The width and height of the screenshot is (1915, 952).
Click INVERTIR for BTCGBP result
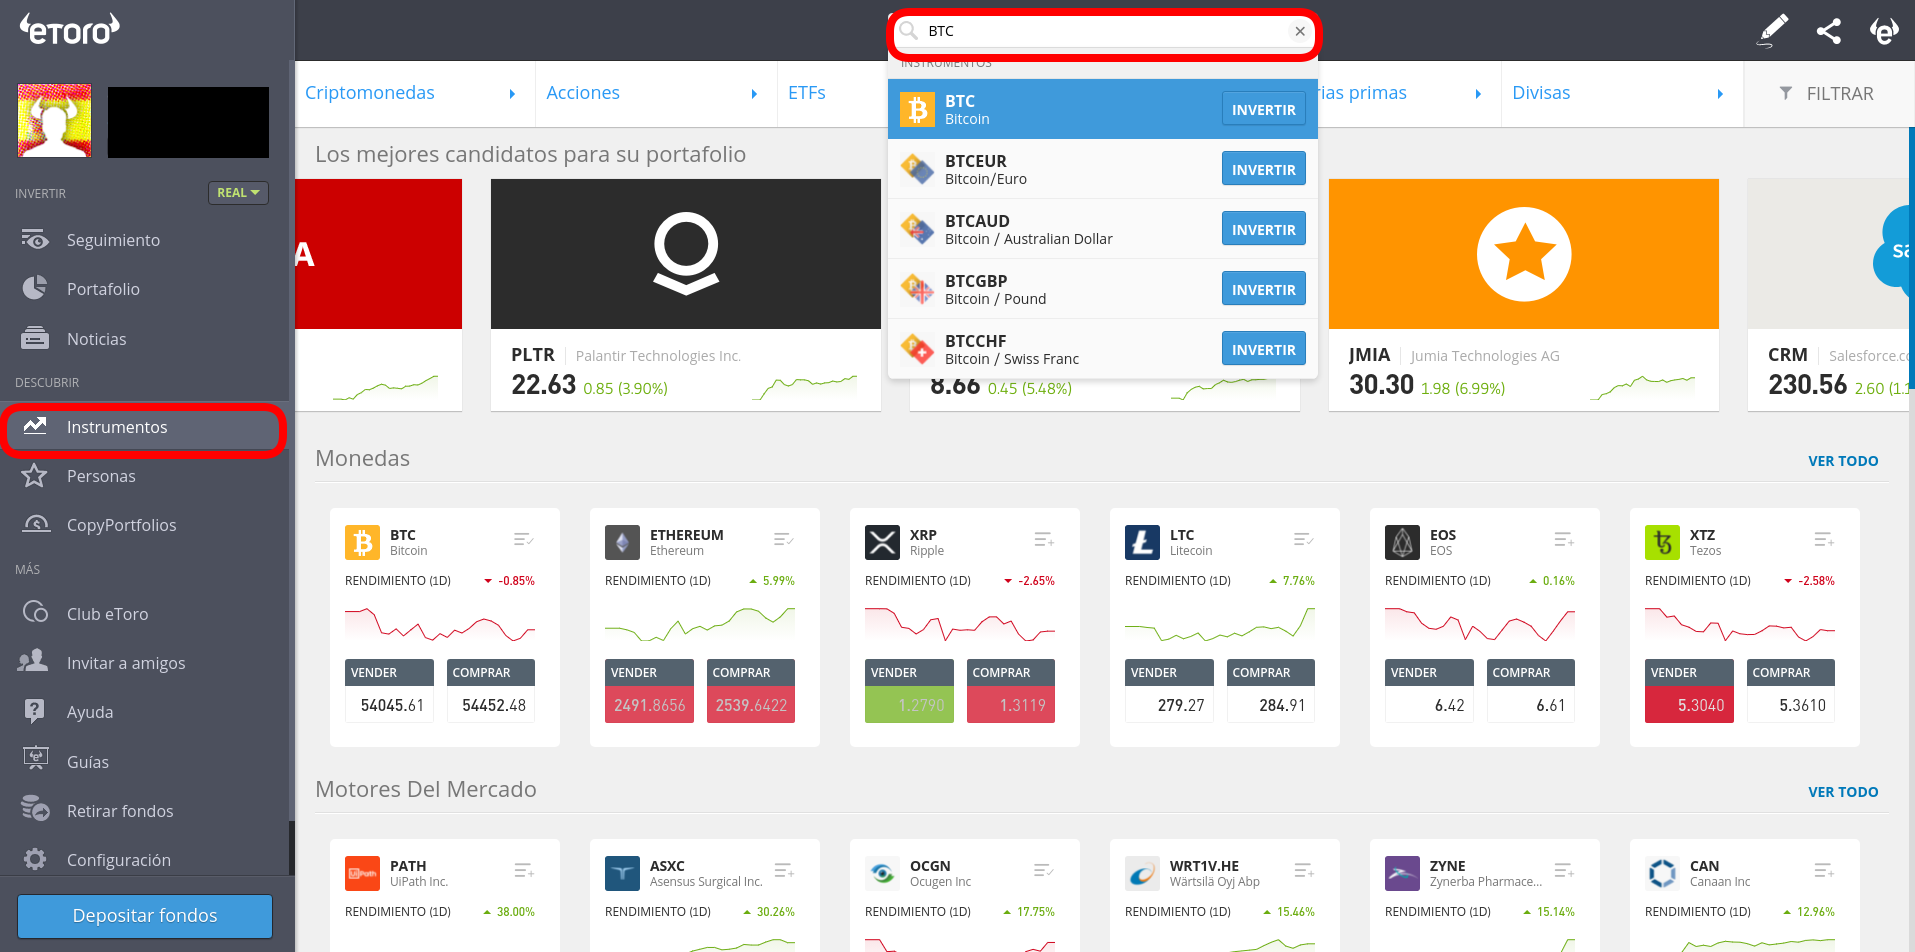(1263, 289)
